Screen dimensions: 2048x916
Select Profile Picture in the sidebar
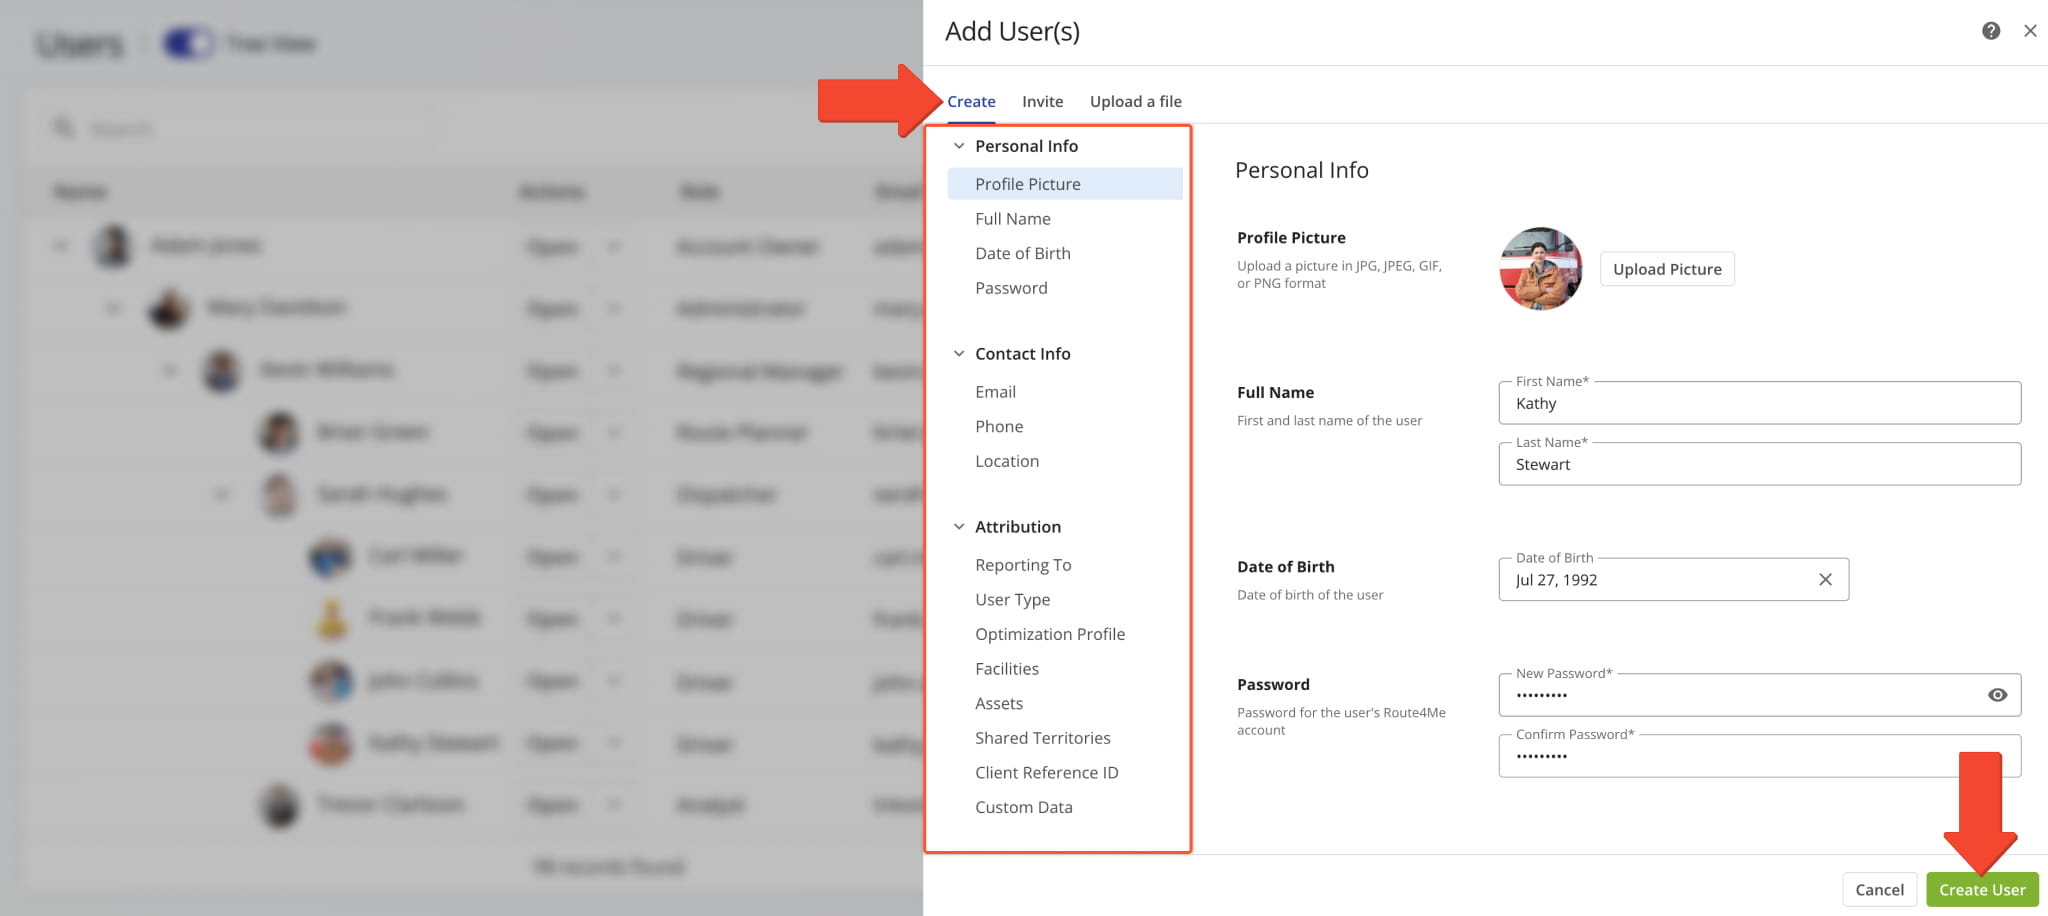click(1064, 184)
